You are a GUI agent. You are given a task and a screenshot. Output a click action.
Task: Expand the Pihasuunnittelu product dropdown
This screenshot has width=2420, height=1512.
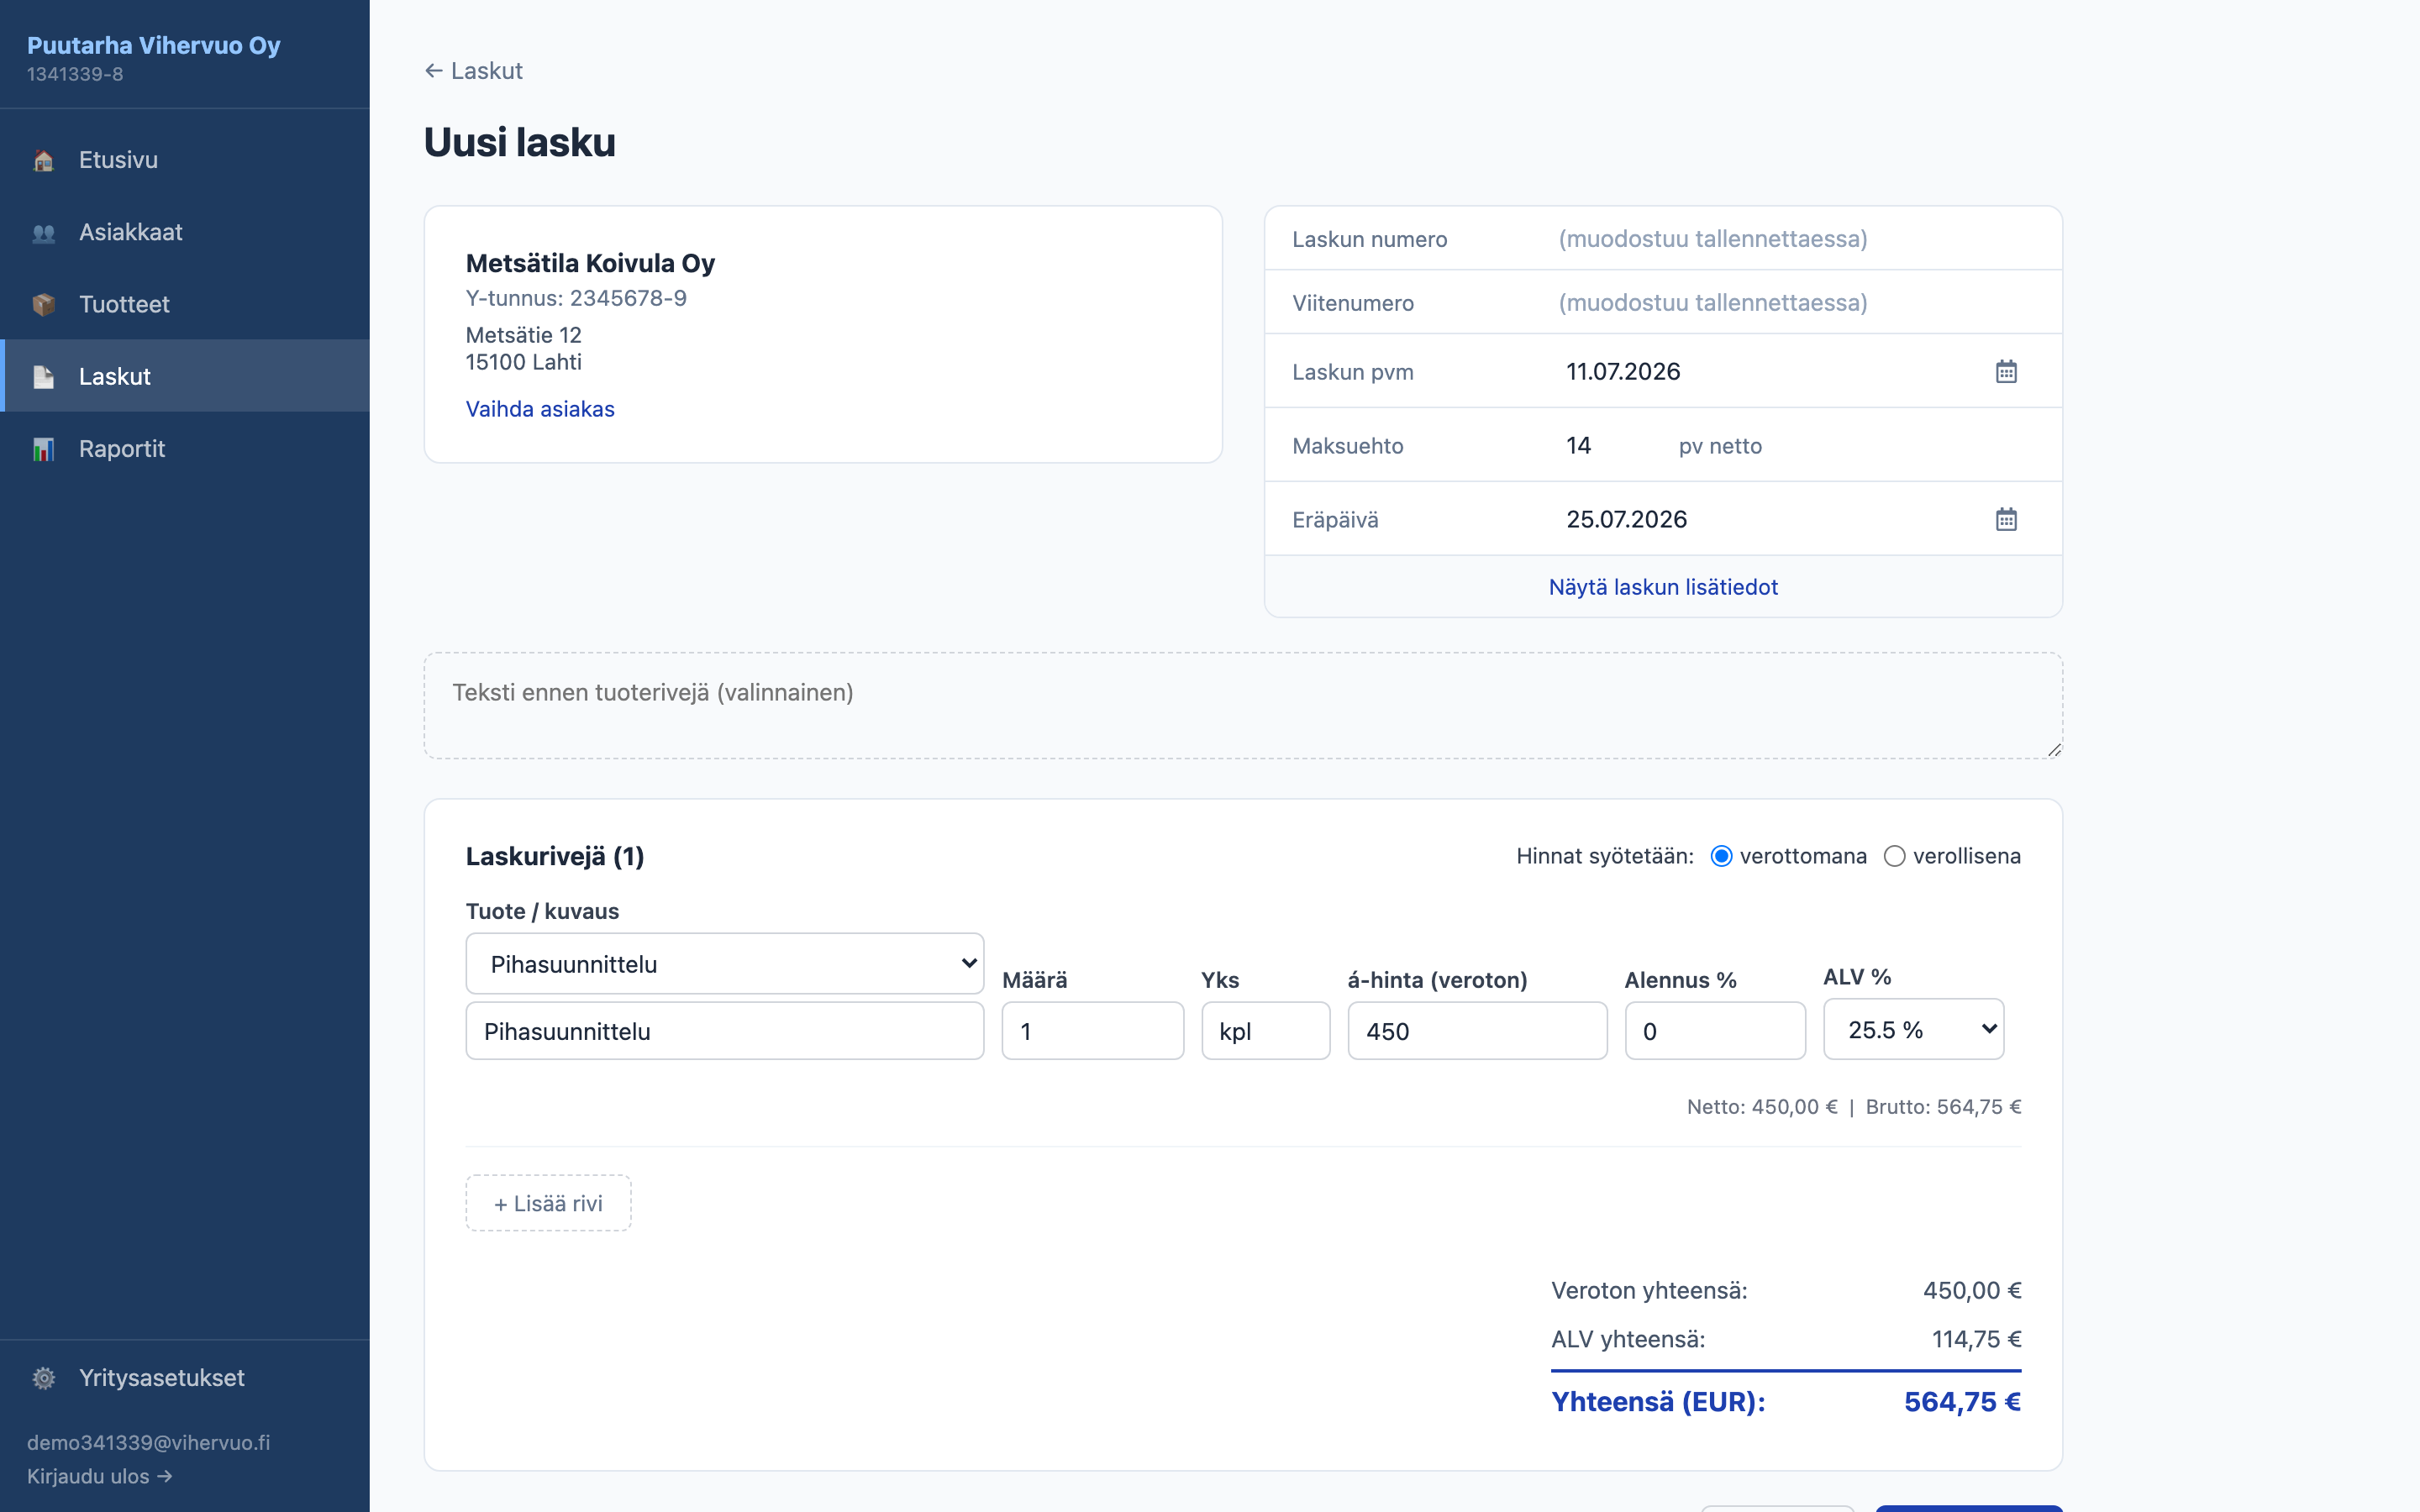coord(725,964)
